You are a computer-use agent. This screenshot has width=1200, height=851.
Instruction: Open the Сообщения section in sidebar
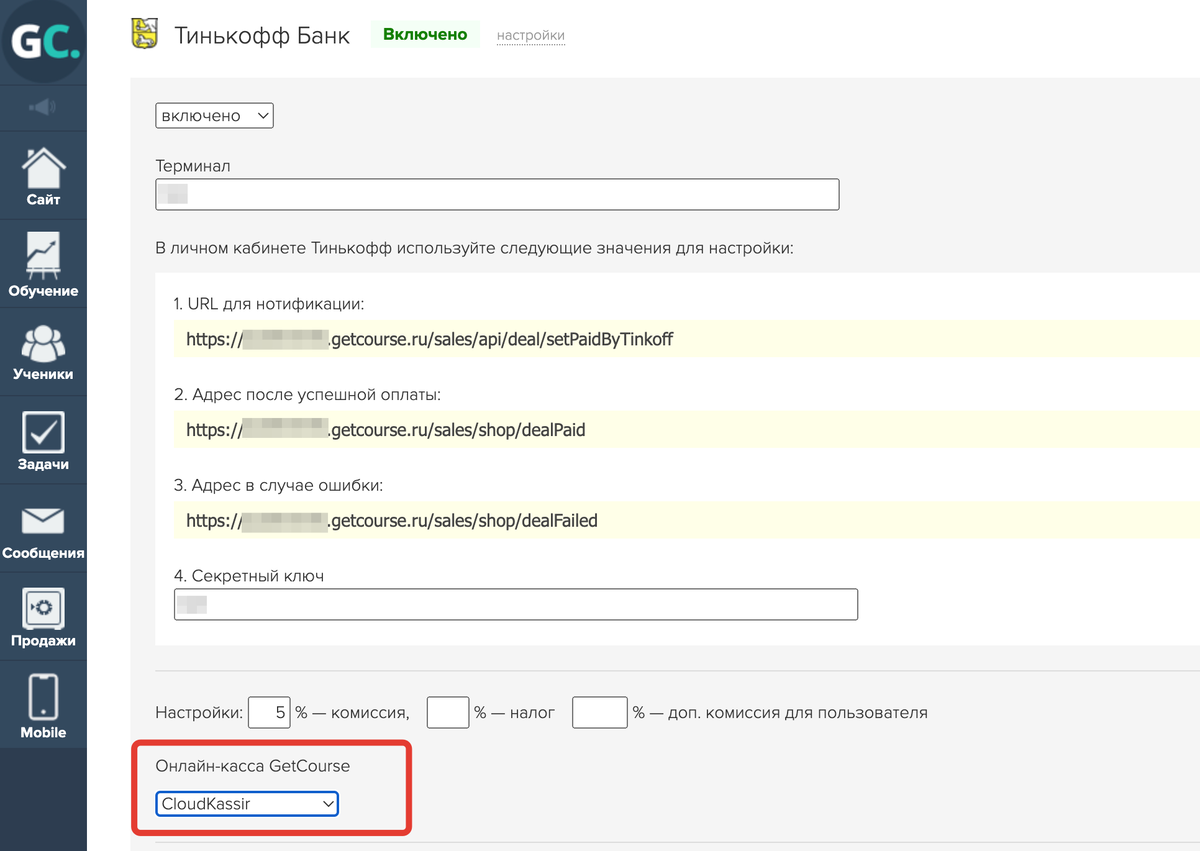(43, 530)
